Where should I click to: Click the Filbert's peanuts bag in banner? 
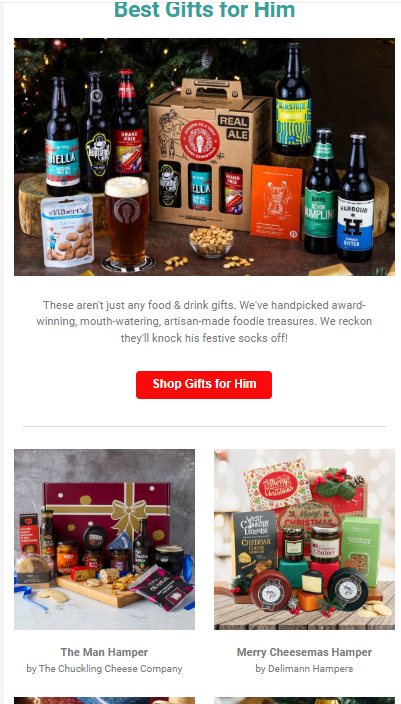[67, 231]
